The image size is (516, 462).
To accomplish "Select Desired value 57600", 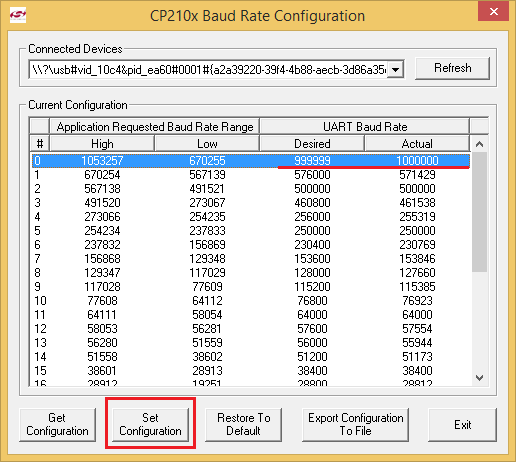I will [x=312, y=329].
